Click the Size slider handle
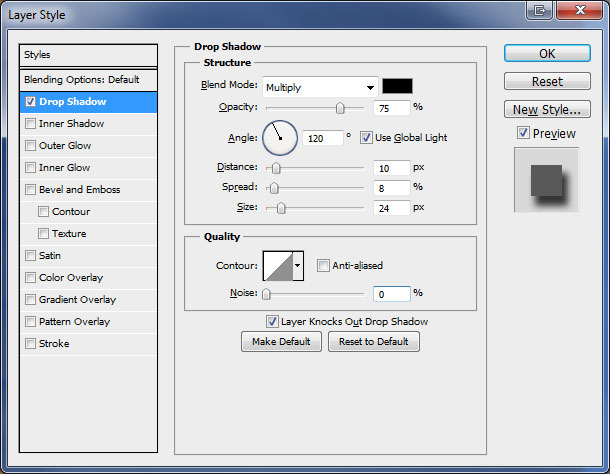This screenshot has height=474, width=610. [281, 208]
